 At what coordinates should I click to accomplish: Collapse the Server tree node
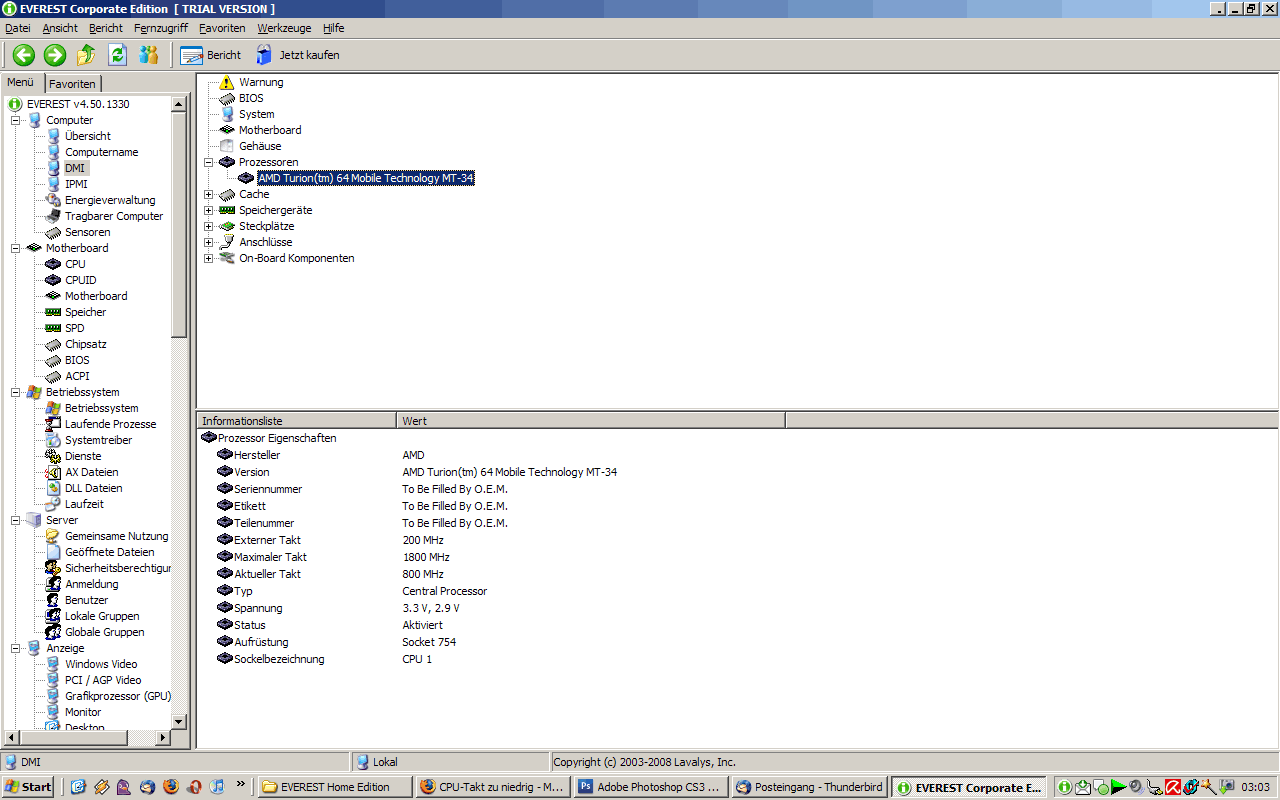tap(16, 520)
